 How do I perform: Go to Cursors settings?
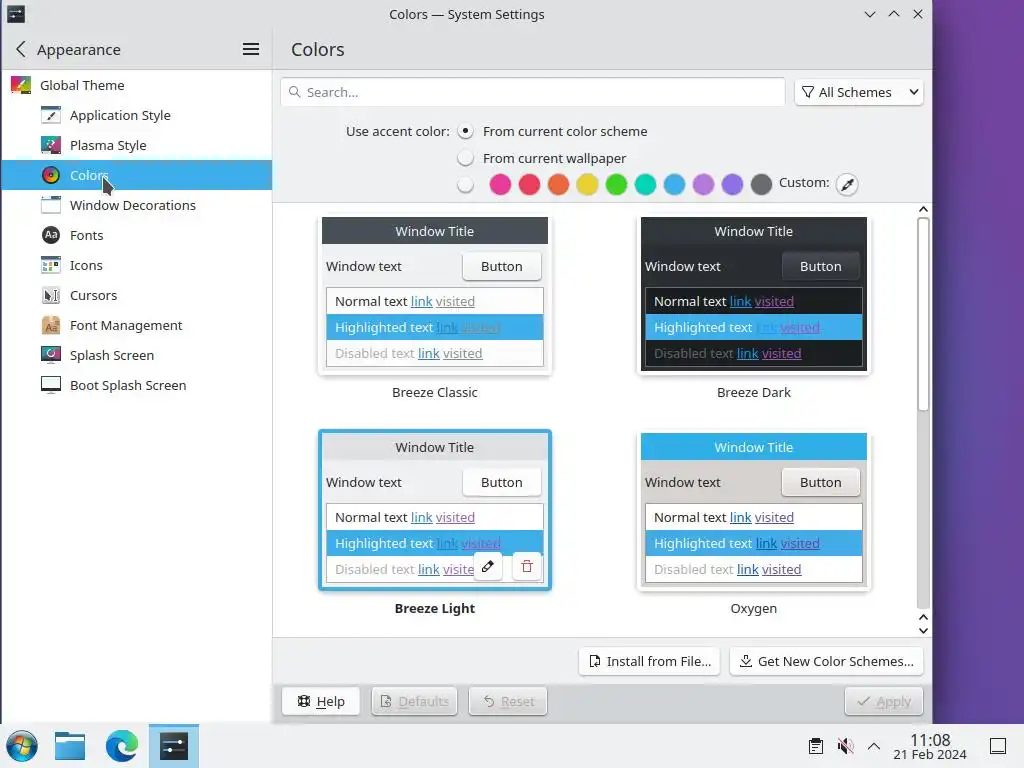(x=93, y=295)
